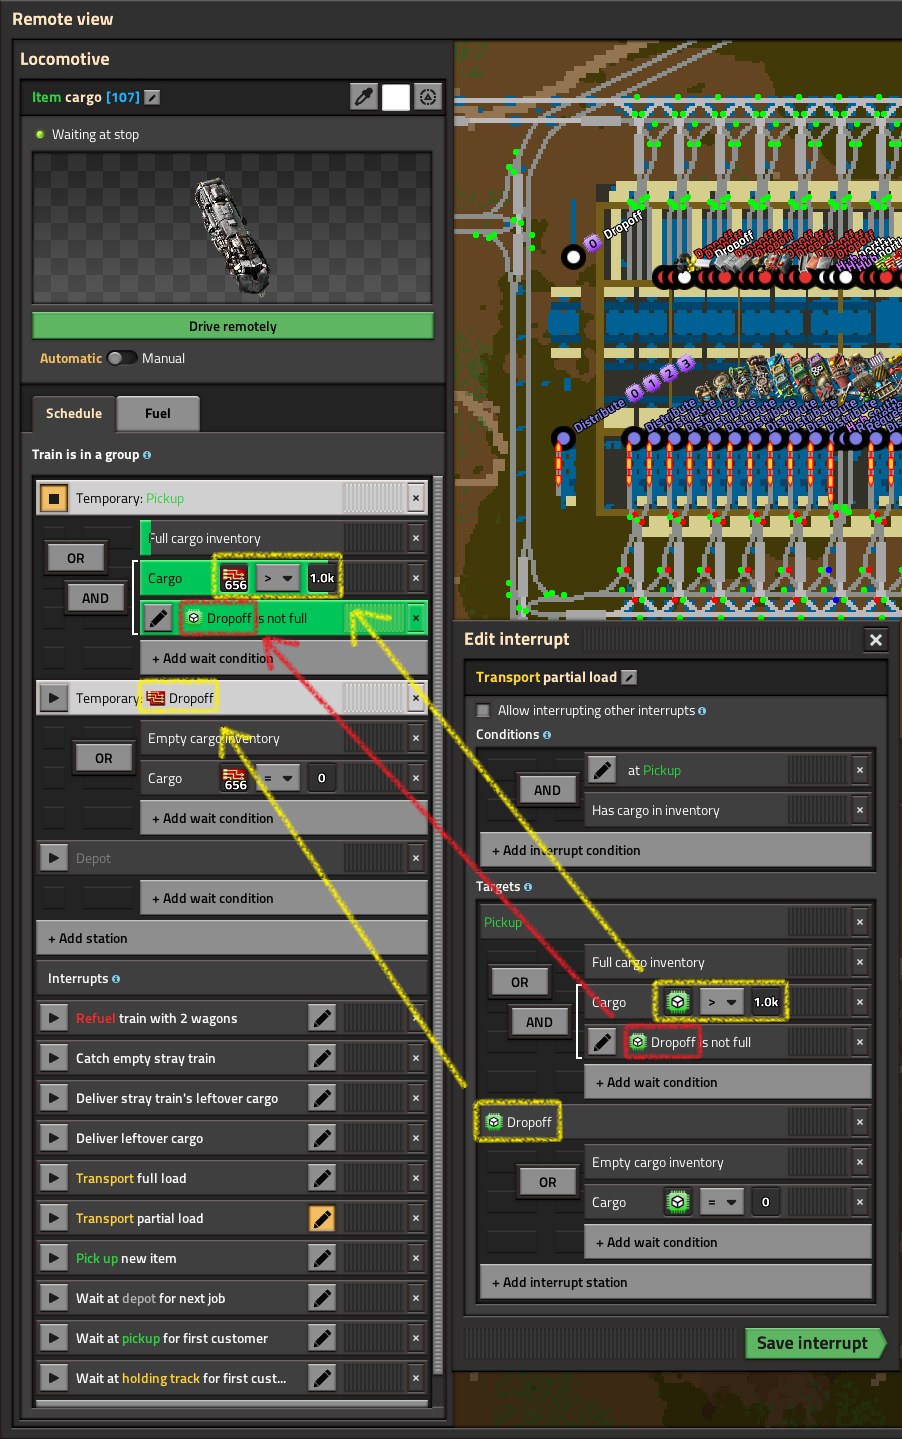Viewport: 902px width, 1439px height.
Task: Click the play button for the Depot station
Action: pyautogui.click(x=53, y=858)
